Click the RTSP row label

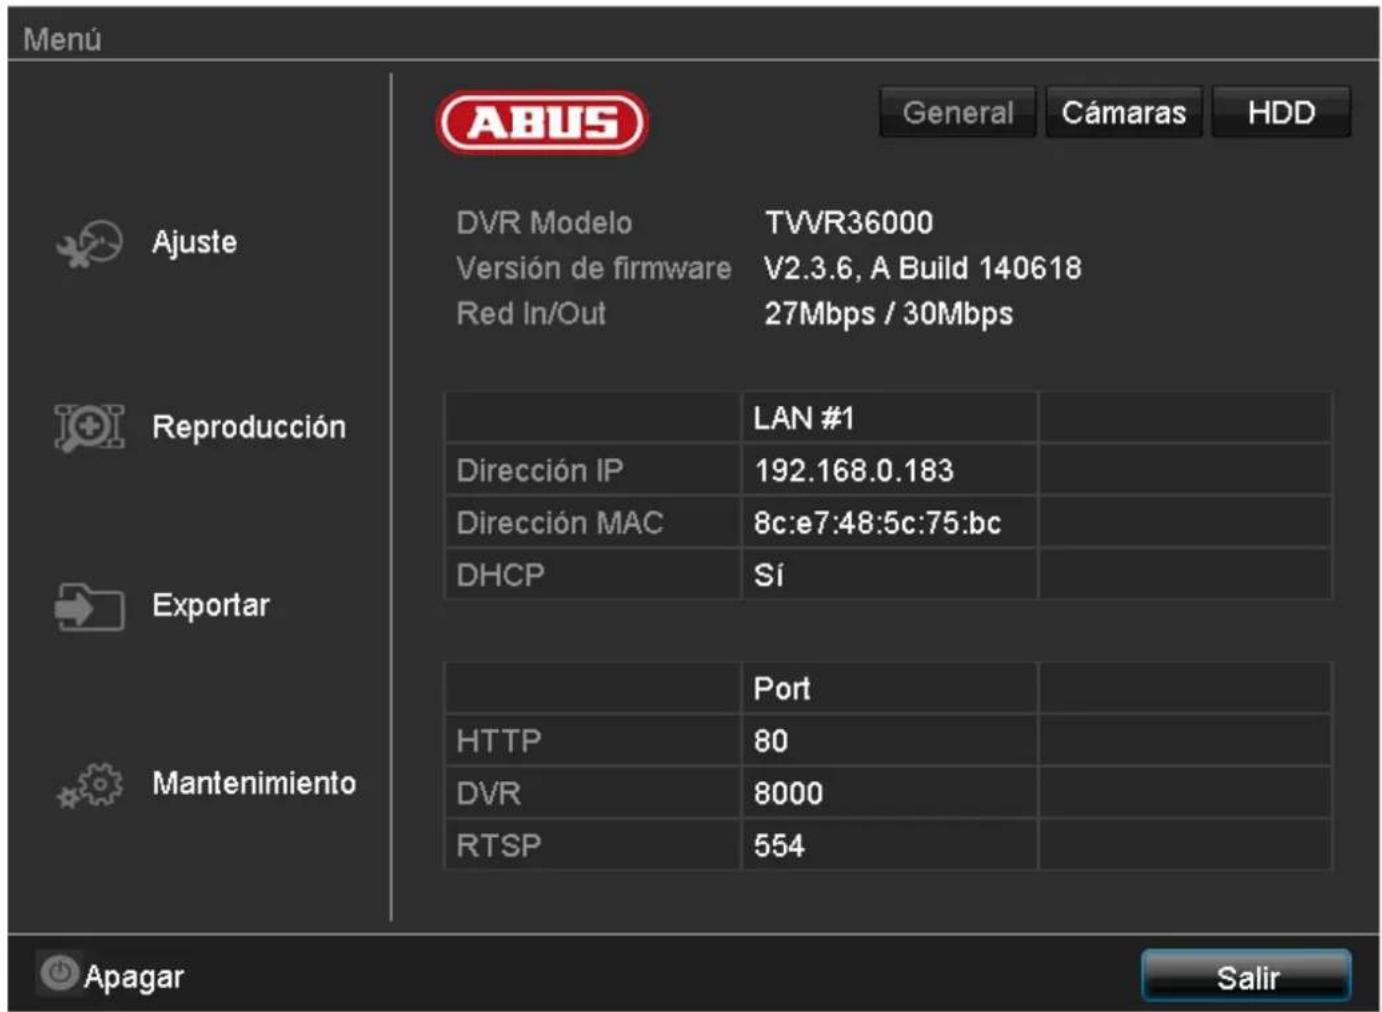pos(498,846)
